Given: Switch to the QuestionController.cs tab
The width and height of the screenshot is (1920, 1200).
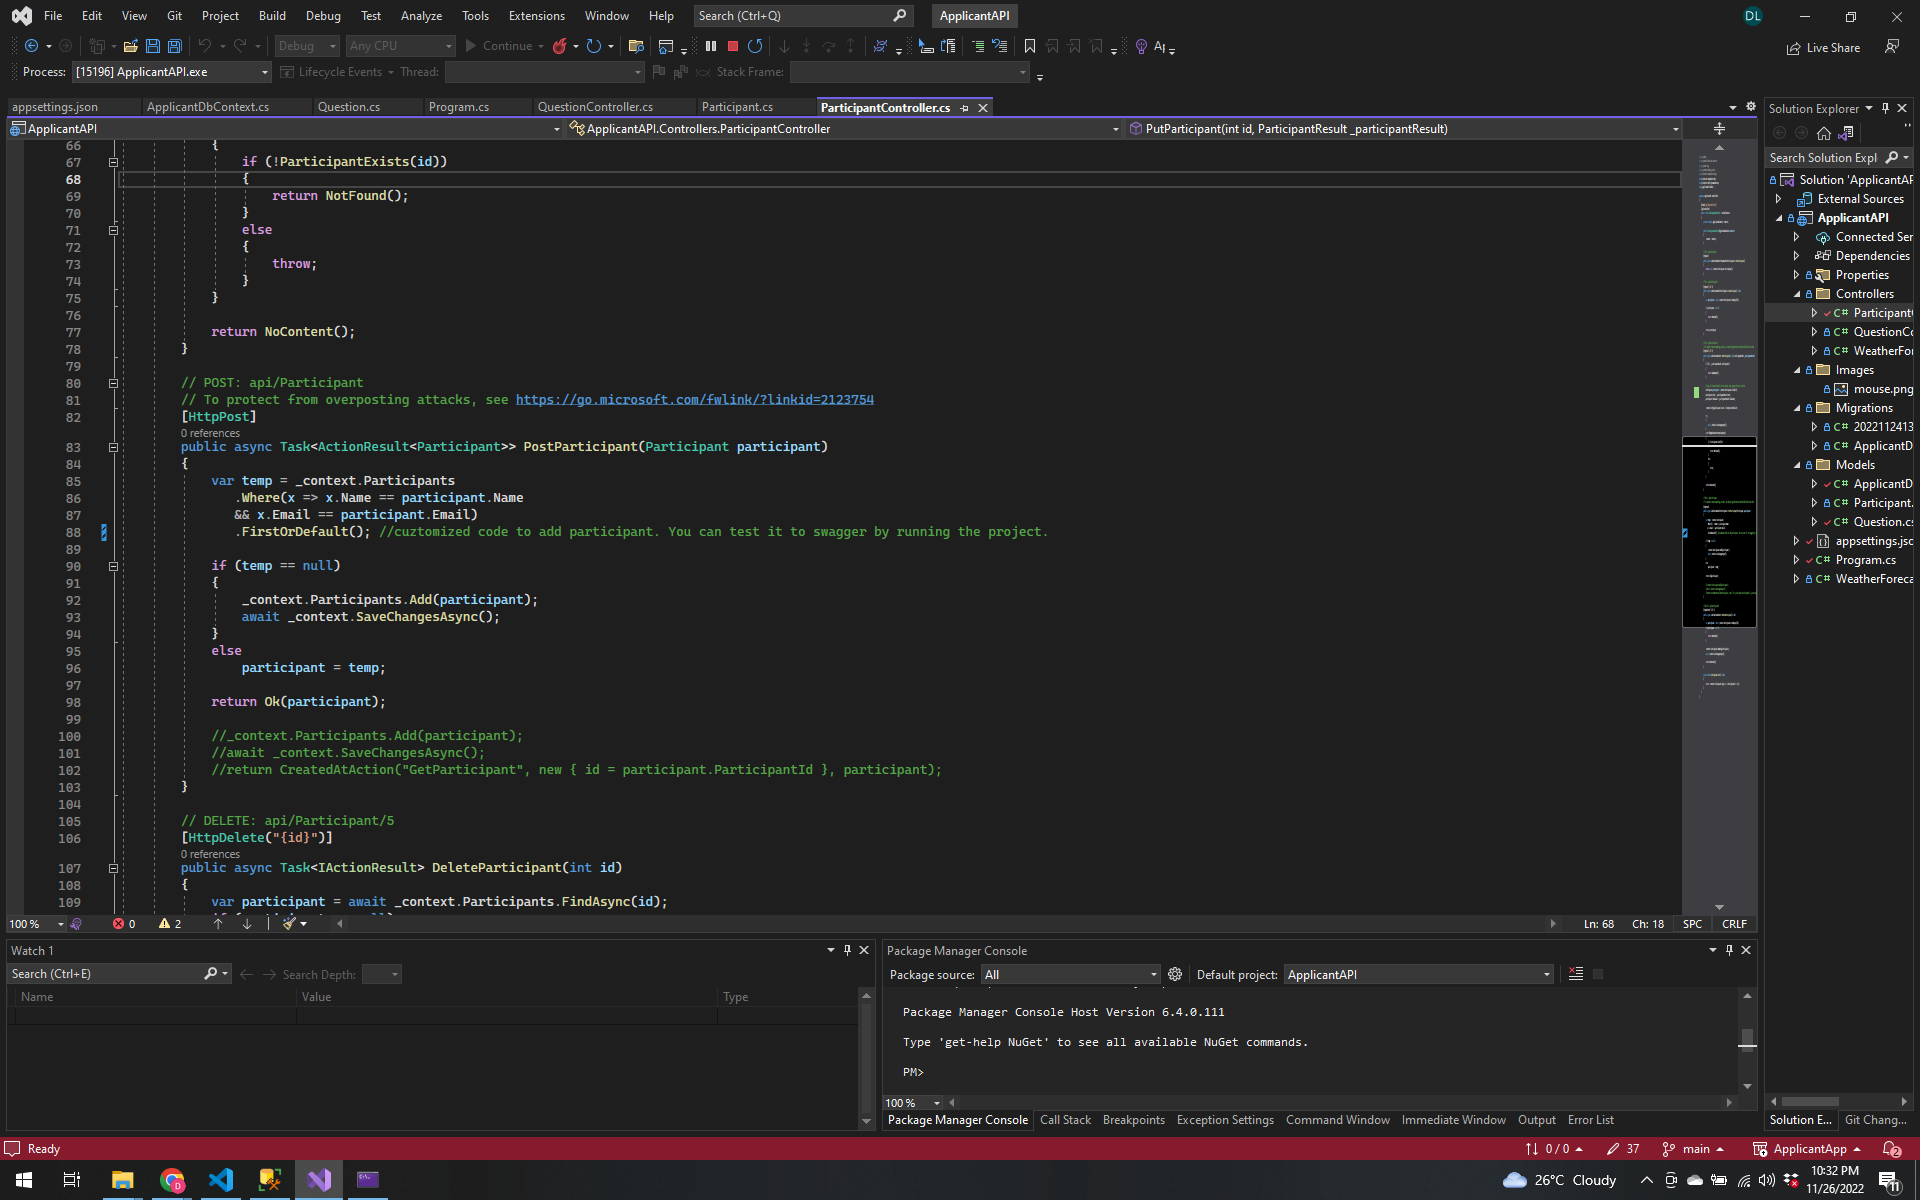Looking at the screenshot, I should pyautogui.click(x=595, y=107).
